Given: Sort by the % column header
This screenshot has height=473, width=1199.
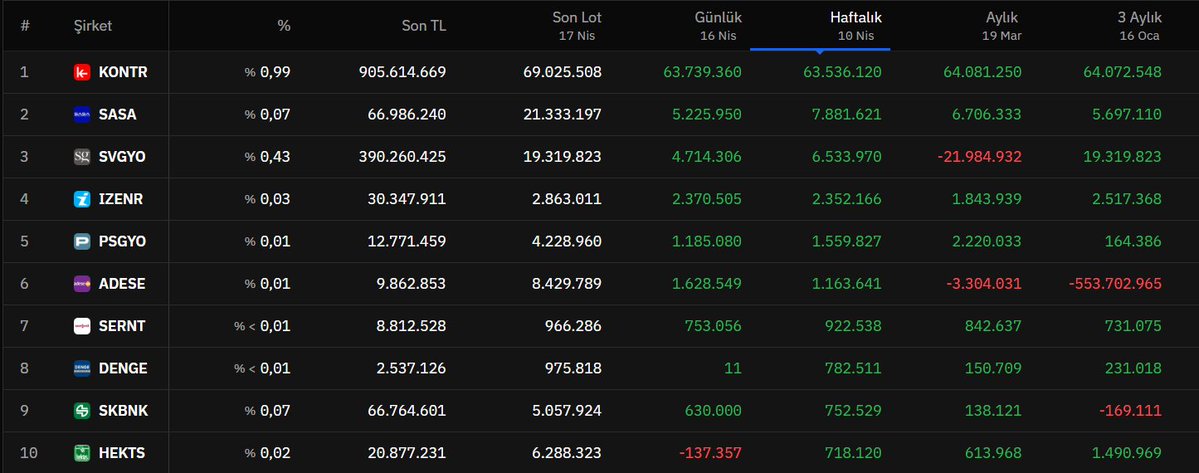Looking at the screenshot, I should (x=284, y=26).
